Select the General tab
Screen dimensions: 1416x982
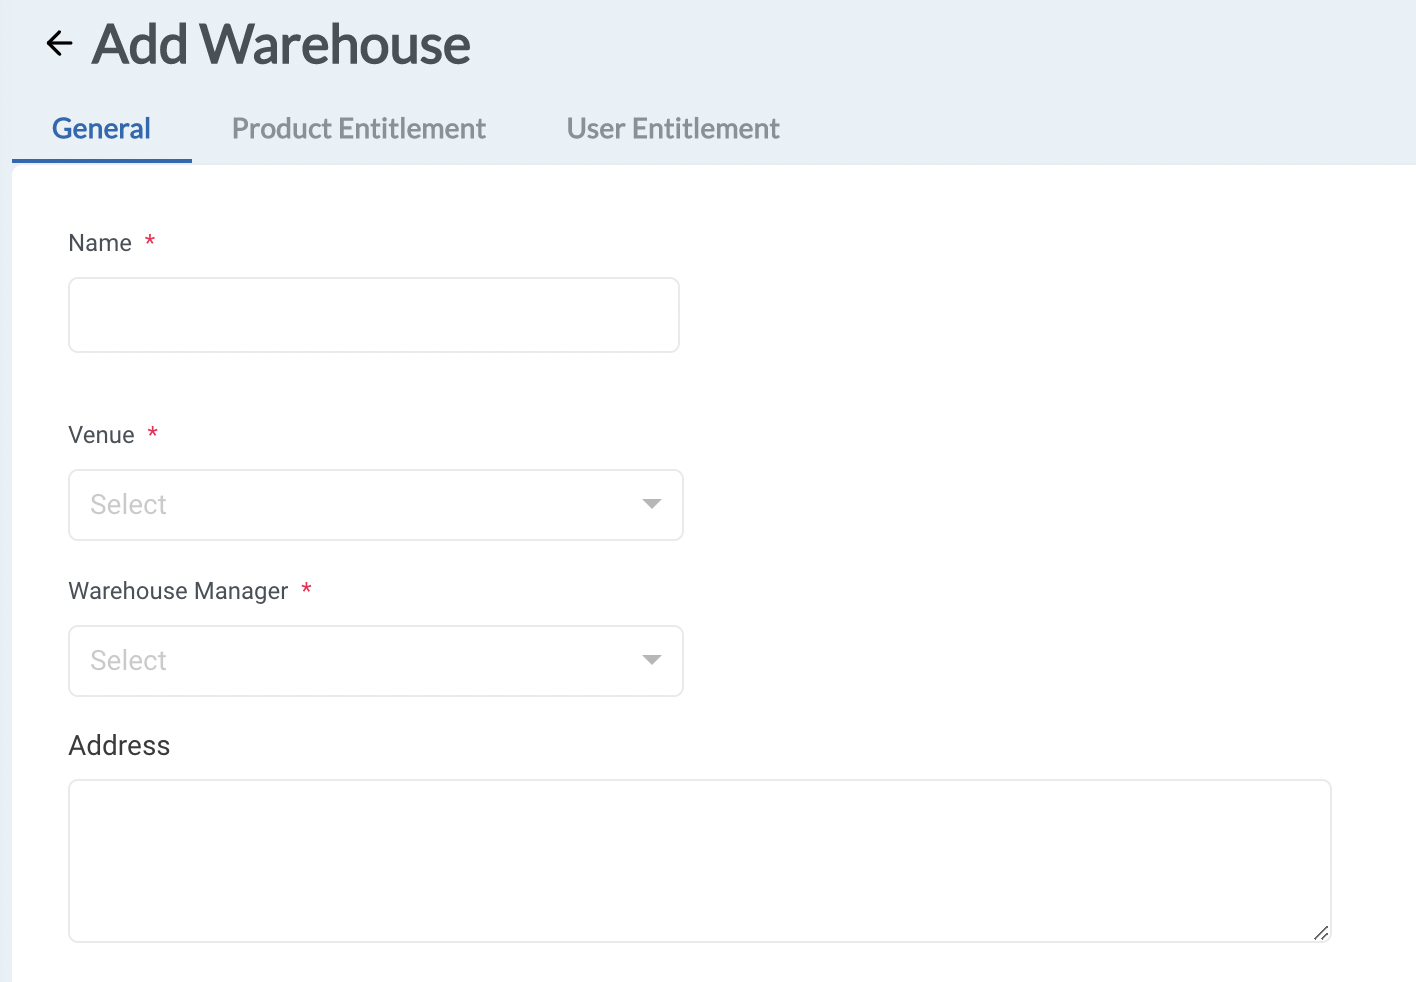101,128
